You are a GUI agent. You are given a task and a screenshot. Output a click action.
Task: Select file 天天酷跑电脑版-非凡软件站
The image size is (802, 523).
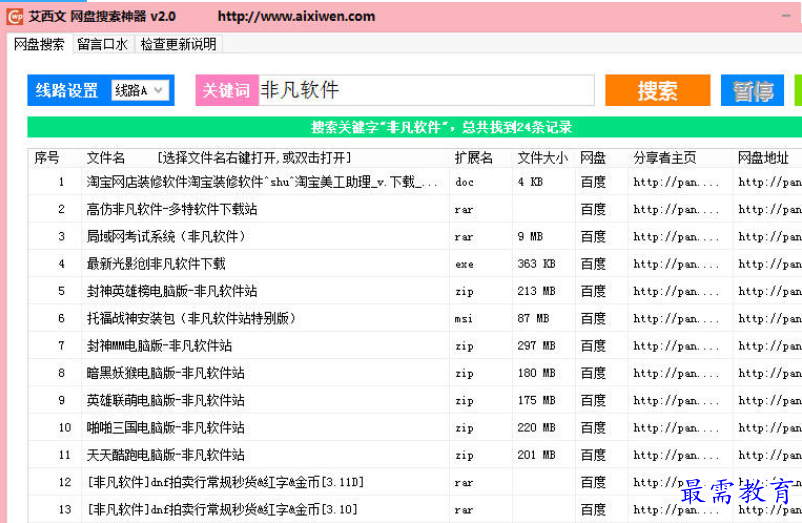coord(165,455)
